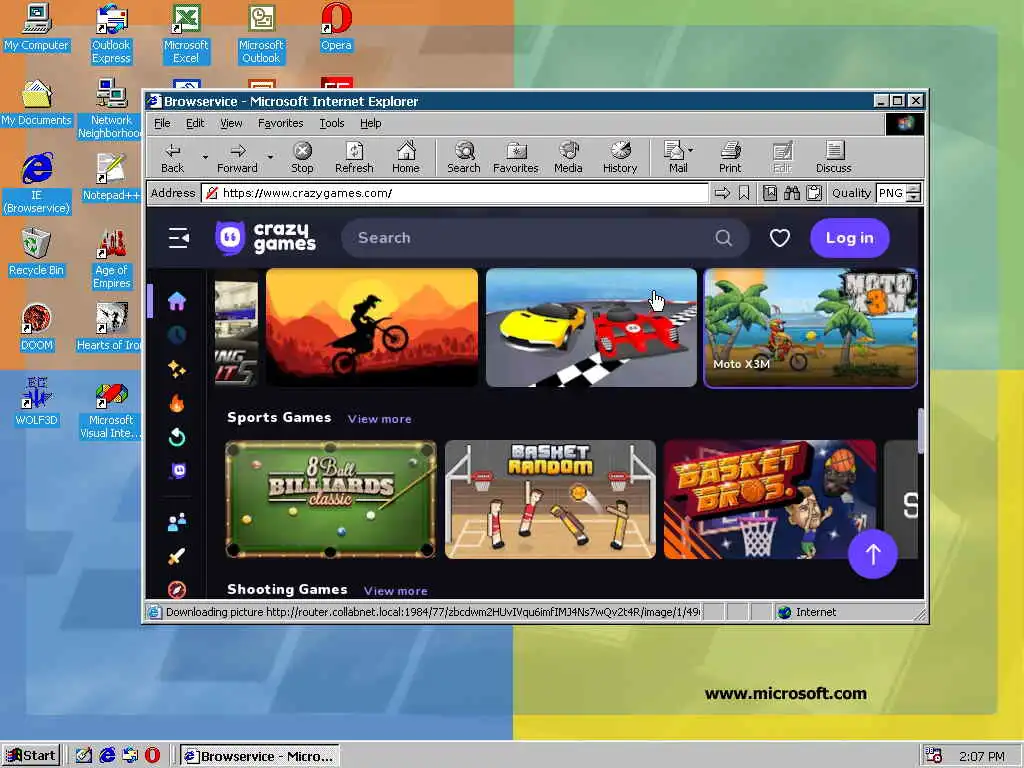
Task: Launch Internet Explorer from quick launch bar
Action: click(x=107, y=756)
